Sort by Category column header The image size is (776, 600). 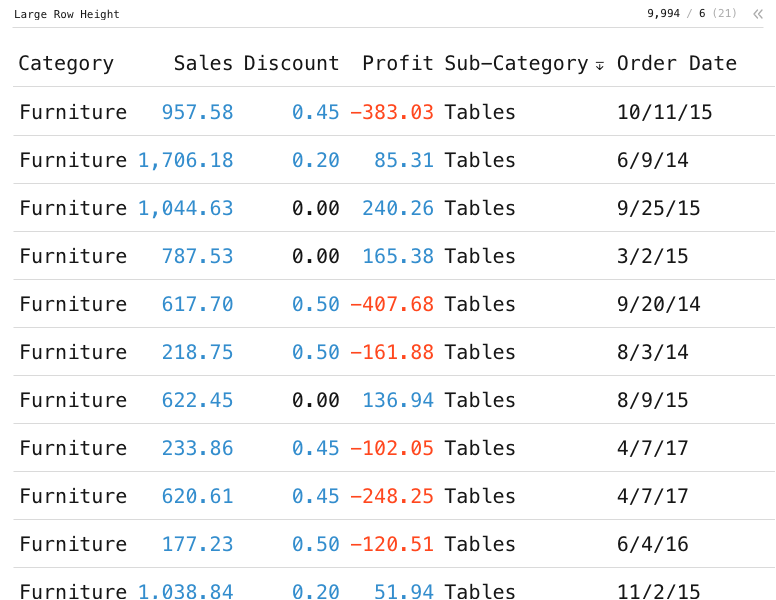point(66,63)
